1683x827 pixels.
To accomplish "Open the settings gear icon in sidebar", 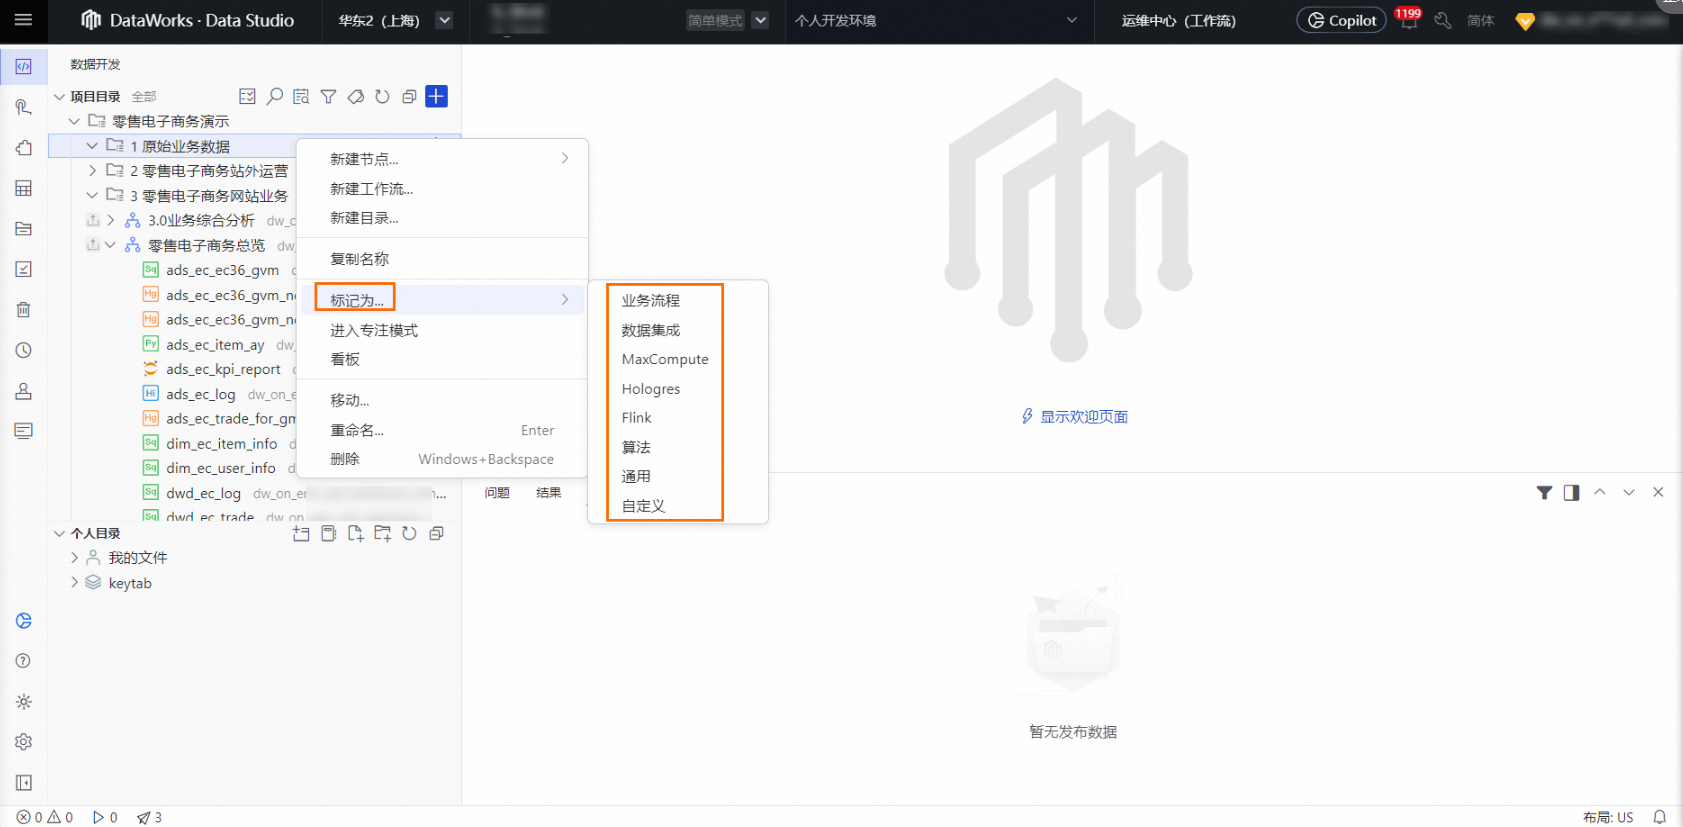I will tap(23, 742).
